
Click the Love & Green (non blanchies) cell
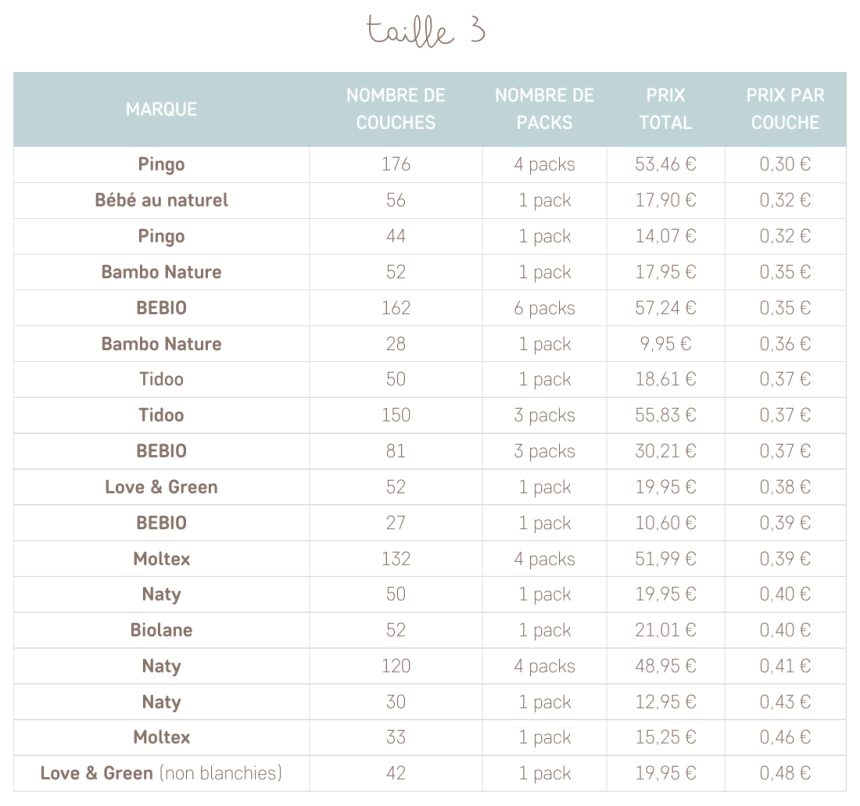(x=161, y=773)
